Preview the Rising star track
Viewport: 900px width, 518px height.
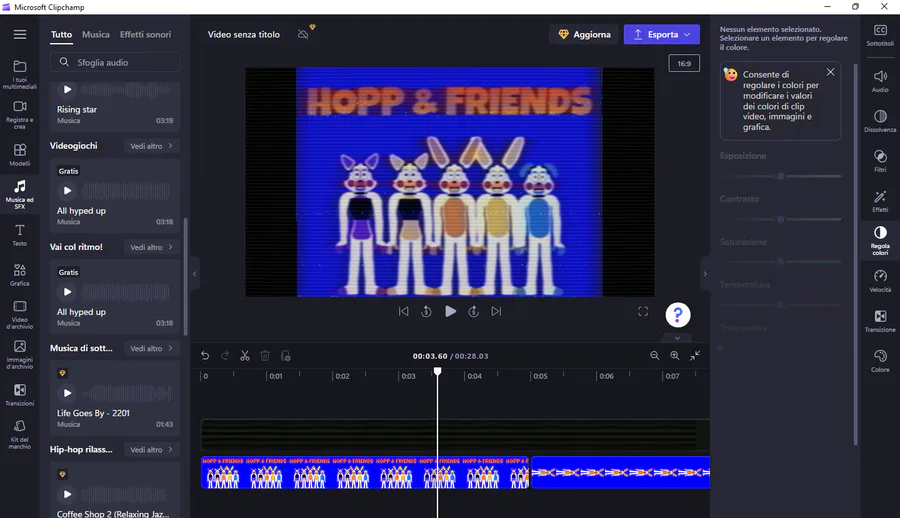click(x=67, y=90)
